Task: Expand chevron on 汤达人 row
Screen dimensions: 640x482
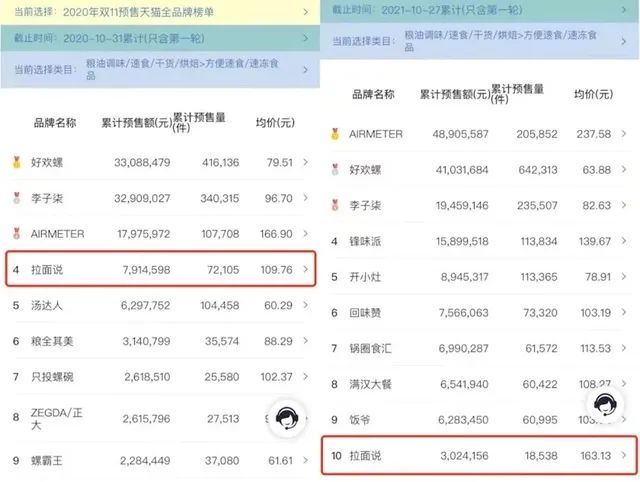Action: point(305,305)
